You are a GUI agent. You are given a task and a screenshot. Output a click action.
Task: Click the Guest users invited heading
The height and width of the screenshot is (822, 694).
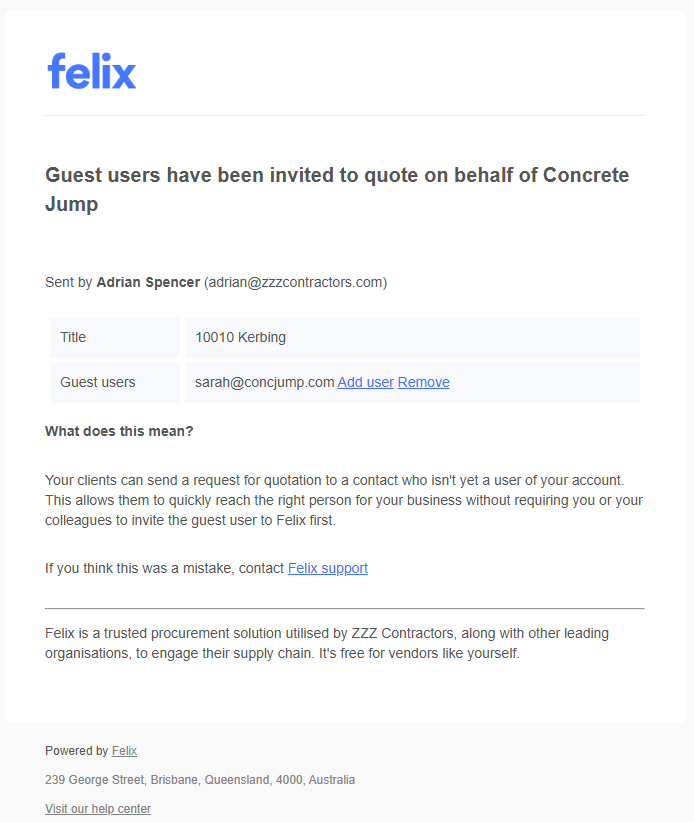tap(337, 189)
